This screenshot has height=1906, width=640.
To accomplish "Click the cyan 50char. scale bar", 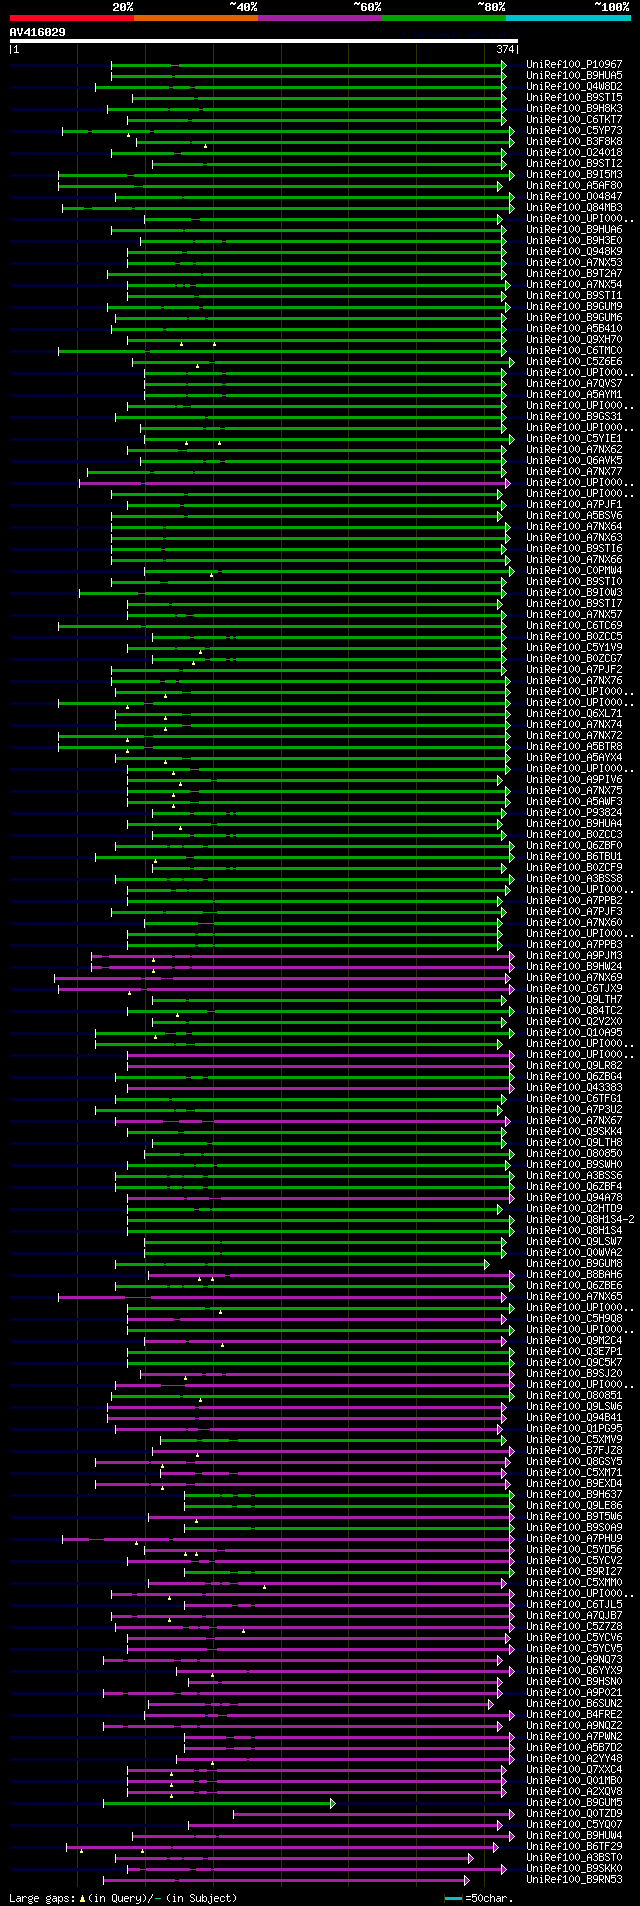I will (454, 1897).
